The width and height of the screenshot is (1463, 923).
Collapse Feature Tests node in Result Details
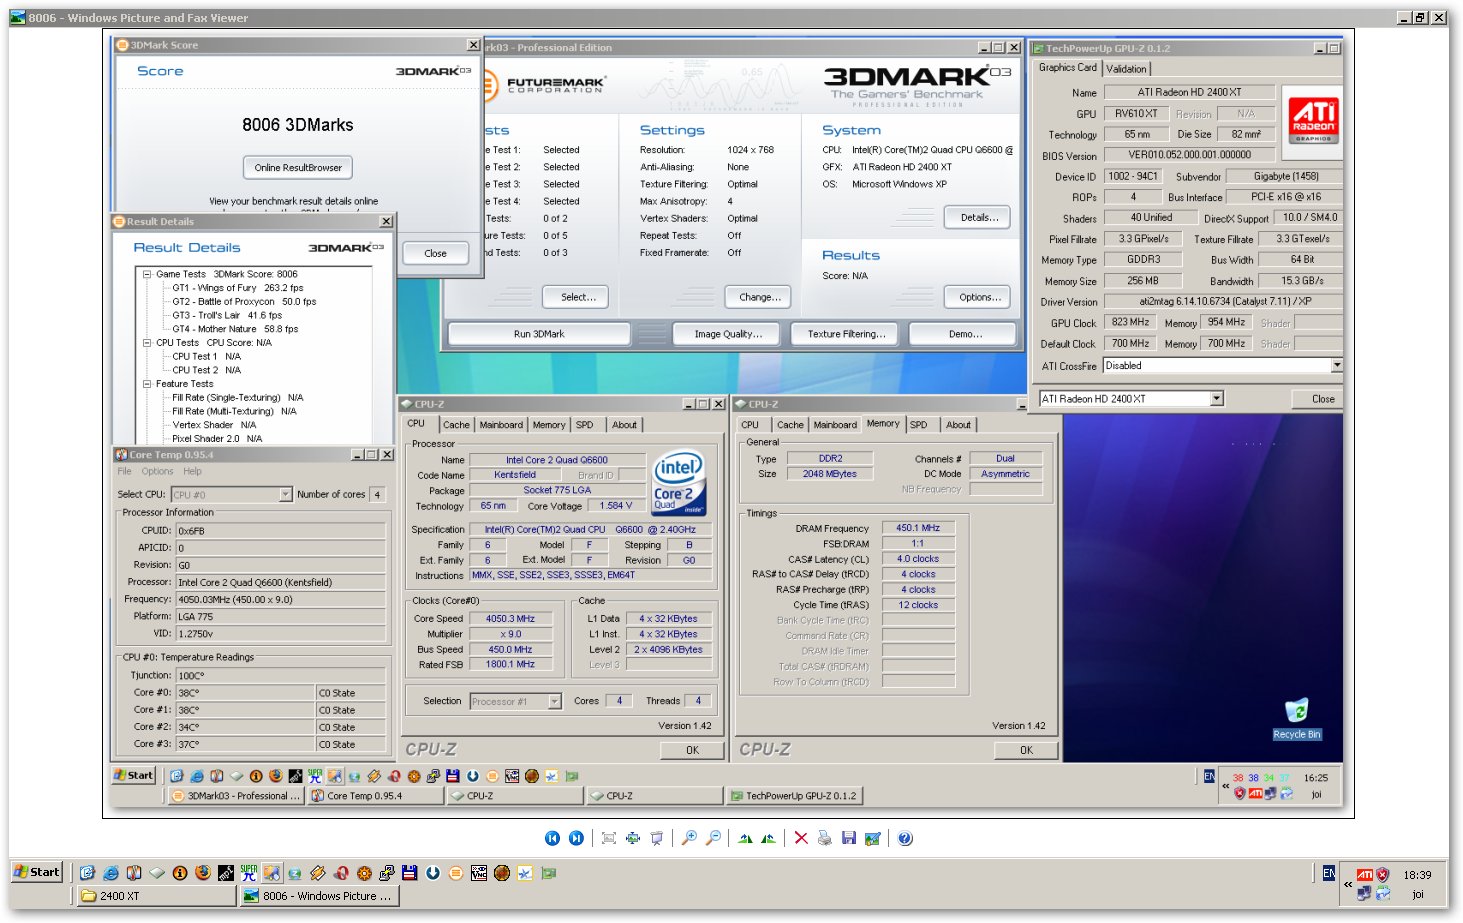click(147, 384)
